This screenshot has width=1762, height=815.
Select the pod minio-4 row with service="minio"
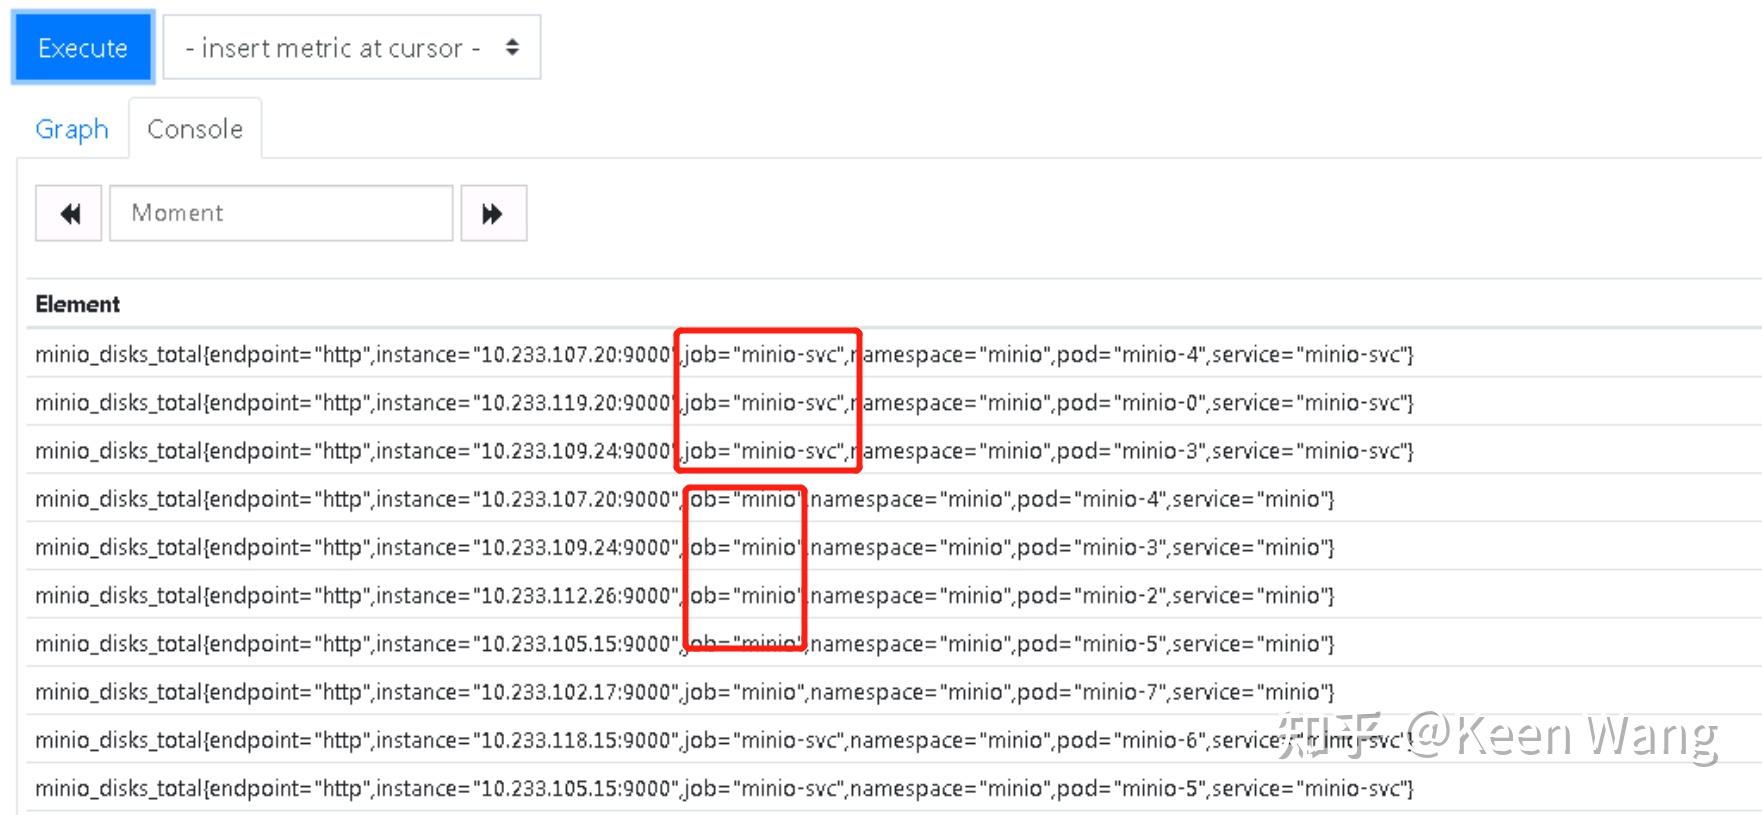pos(894,498)
